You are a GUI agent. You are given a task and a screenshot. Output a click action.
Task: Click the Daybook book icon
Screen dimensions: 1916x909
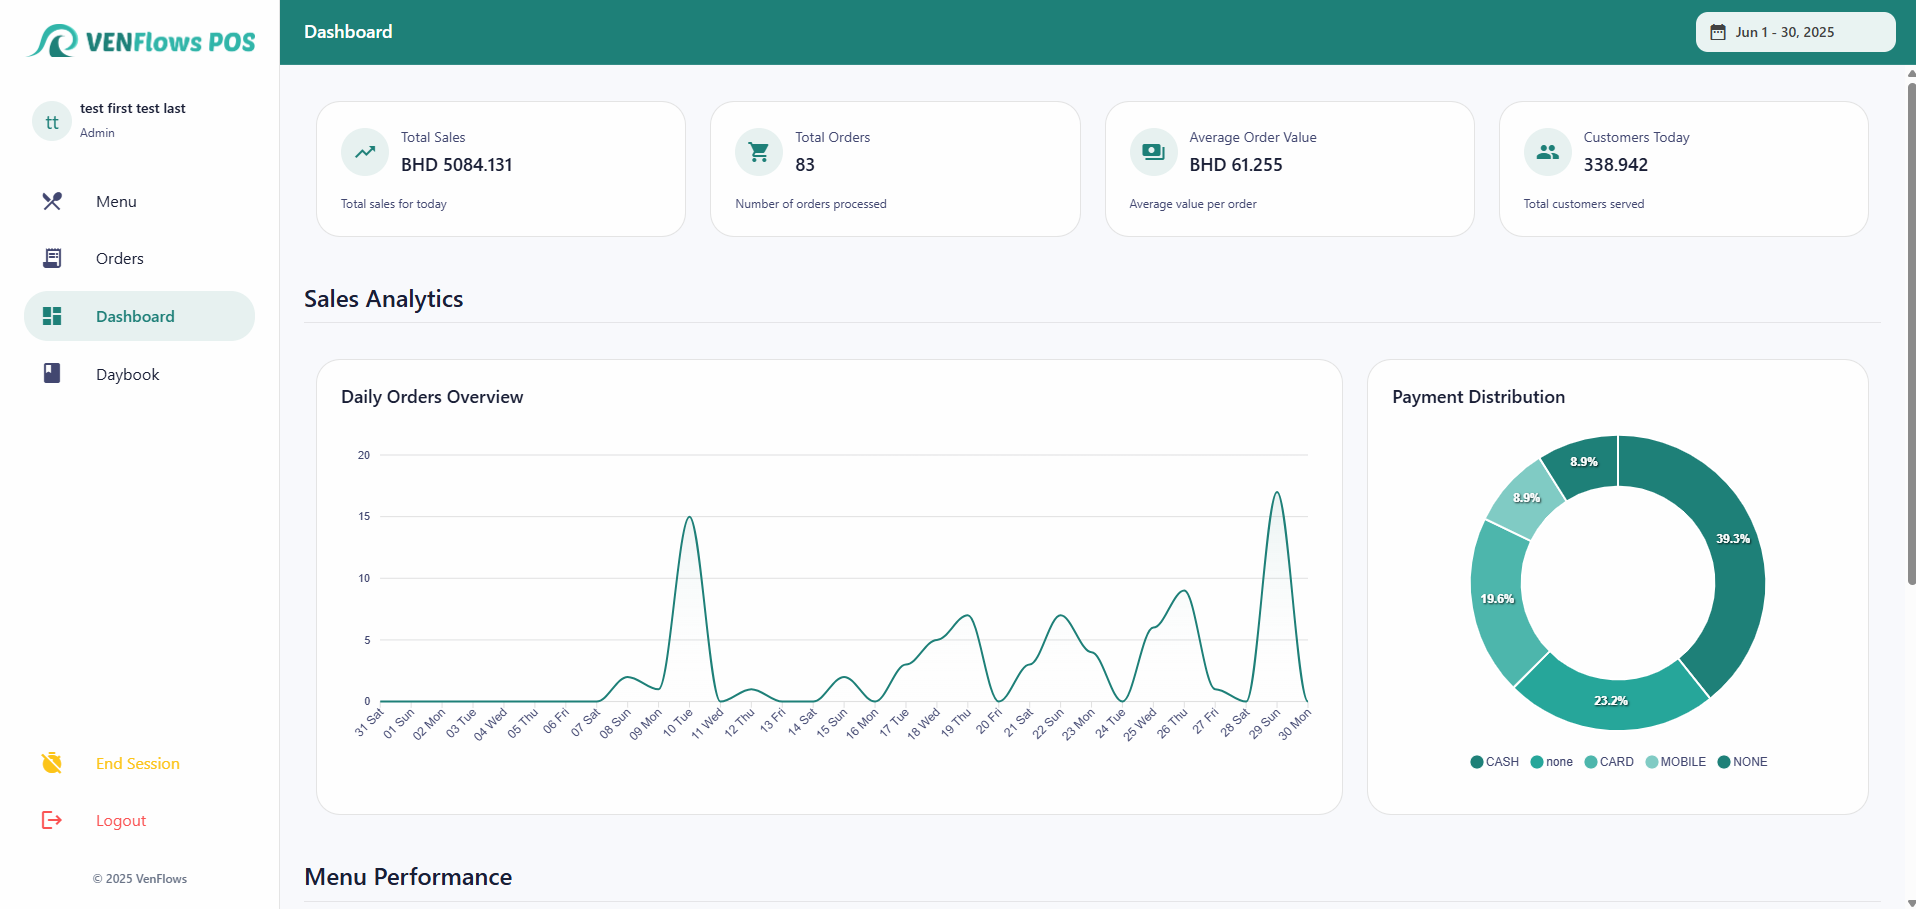point(52,374)
